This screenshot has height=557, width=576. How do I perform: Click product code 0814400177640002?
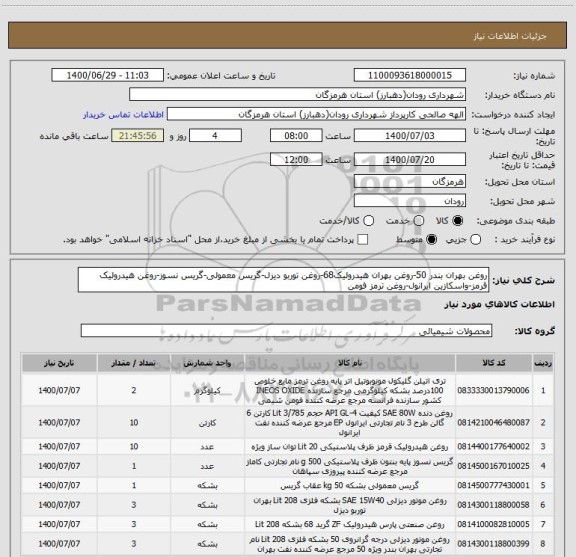493,446
